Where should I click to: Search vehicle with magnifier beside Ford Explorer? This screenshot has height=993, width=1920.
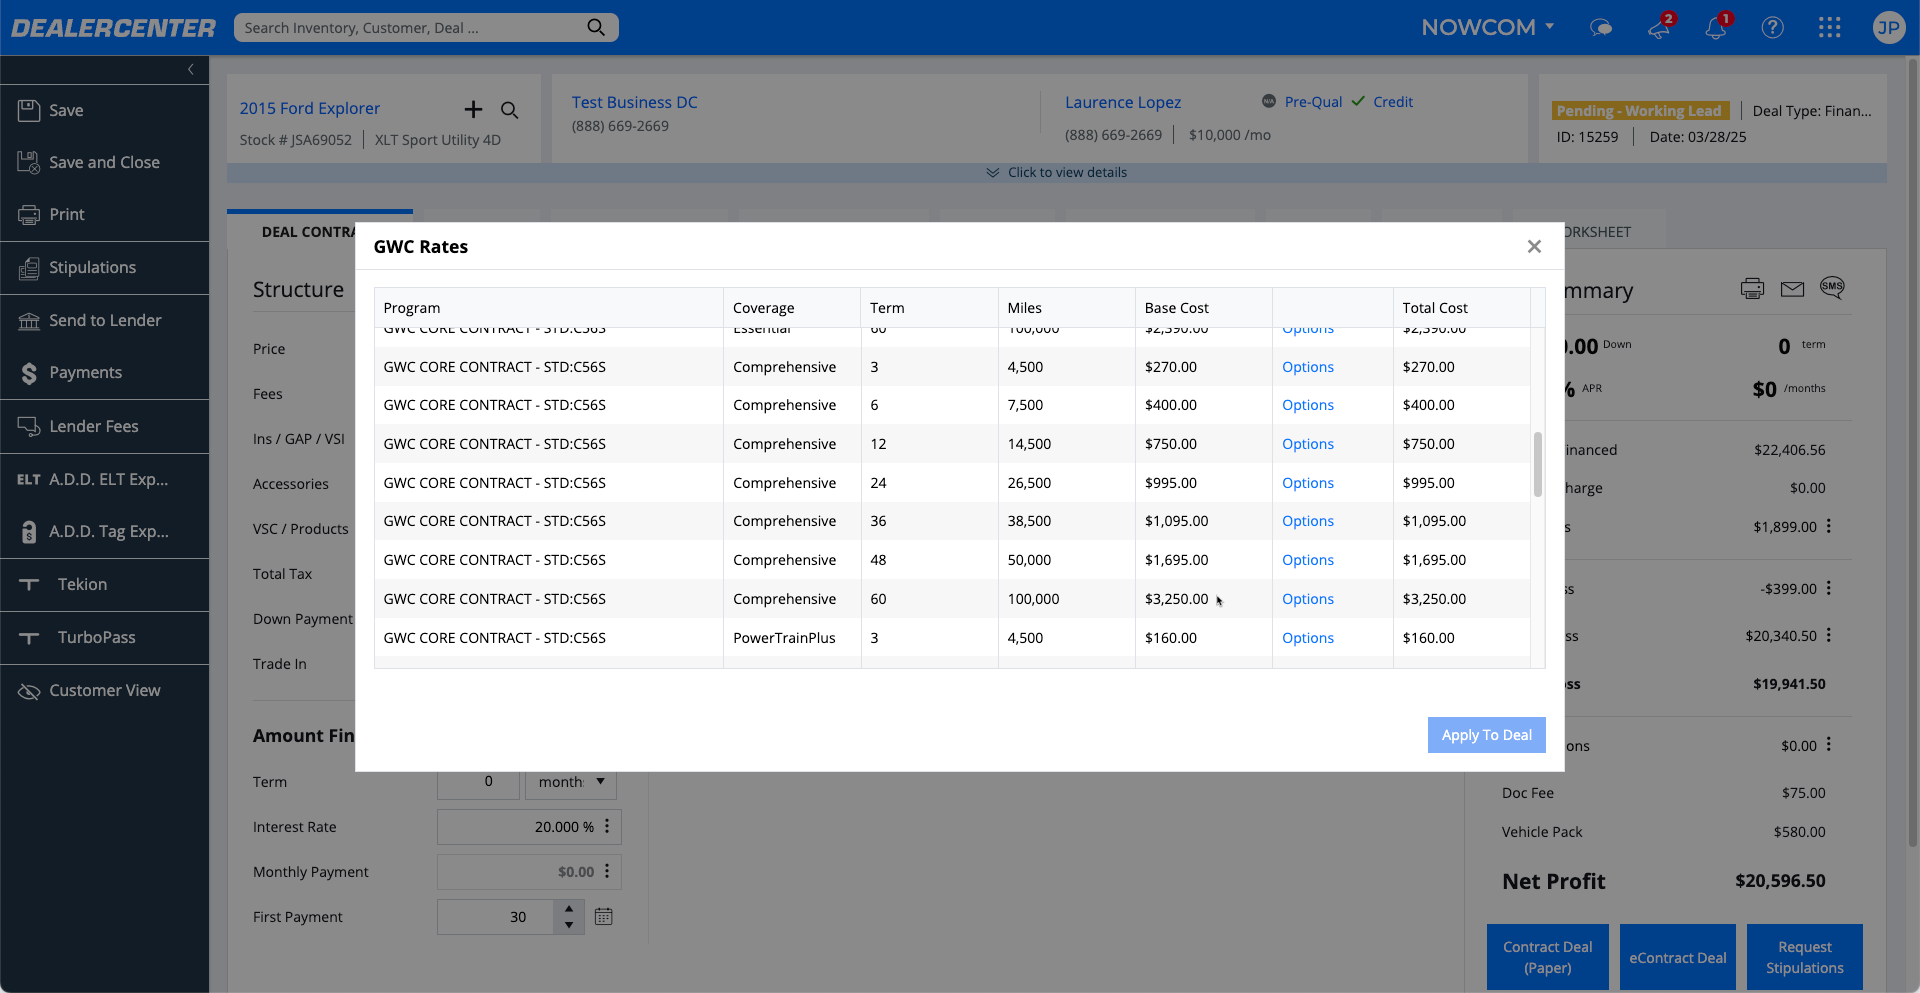[x=509, y=110]
